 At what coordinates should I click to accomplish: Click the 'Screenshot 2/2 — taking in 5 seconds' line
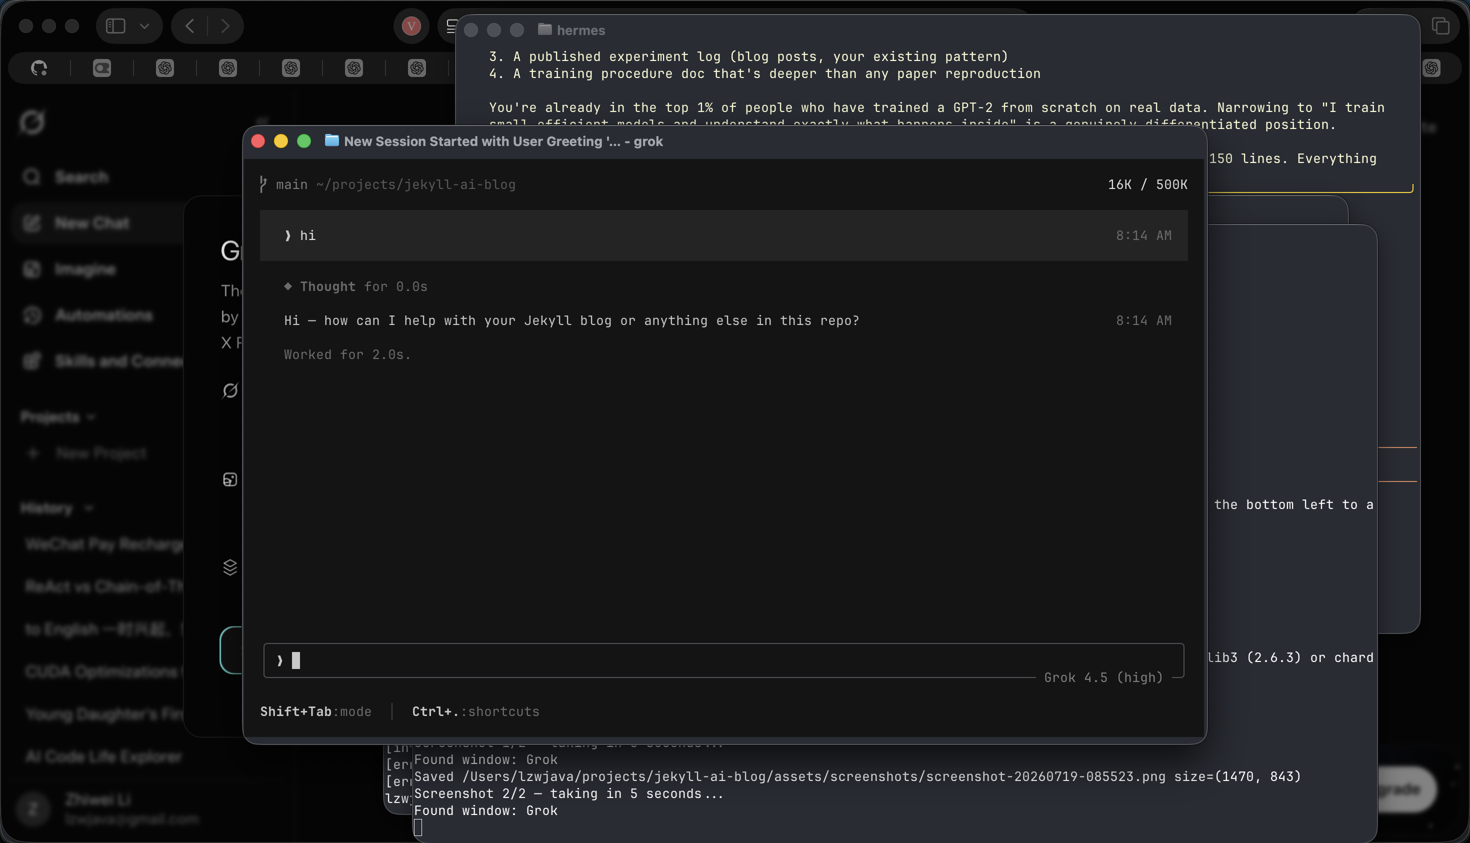click(x=569, y=794)
